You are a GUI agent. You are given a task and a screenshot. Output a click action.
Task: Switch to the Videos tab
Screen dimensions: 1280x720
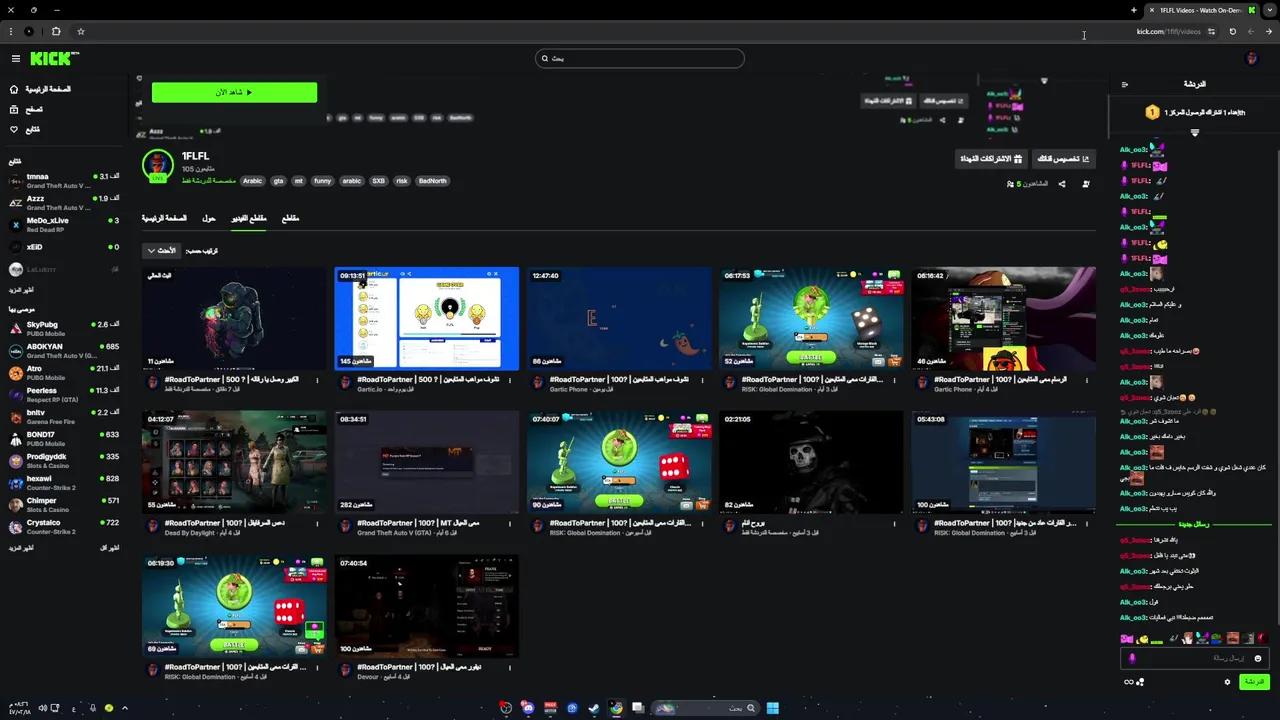point(249,218)
